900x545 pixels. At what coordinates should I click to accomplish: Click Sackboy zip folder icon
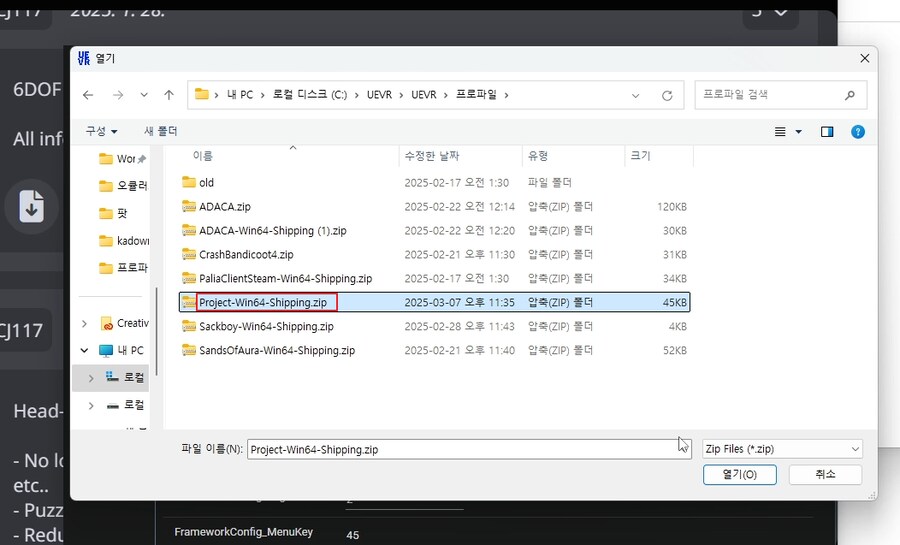[189, 326]
